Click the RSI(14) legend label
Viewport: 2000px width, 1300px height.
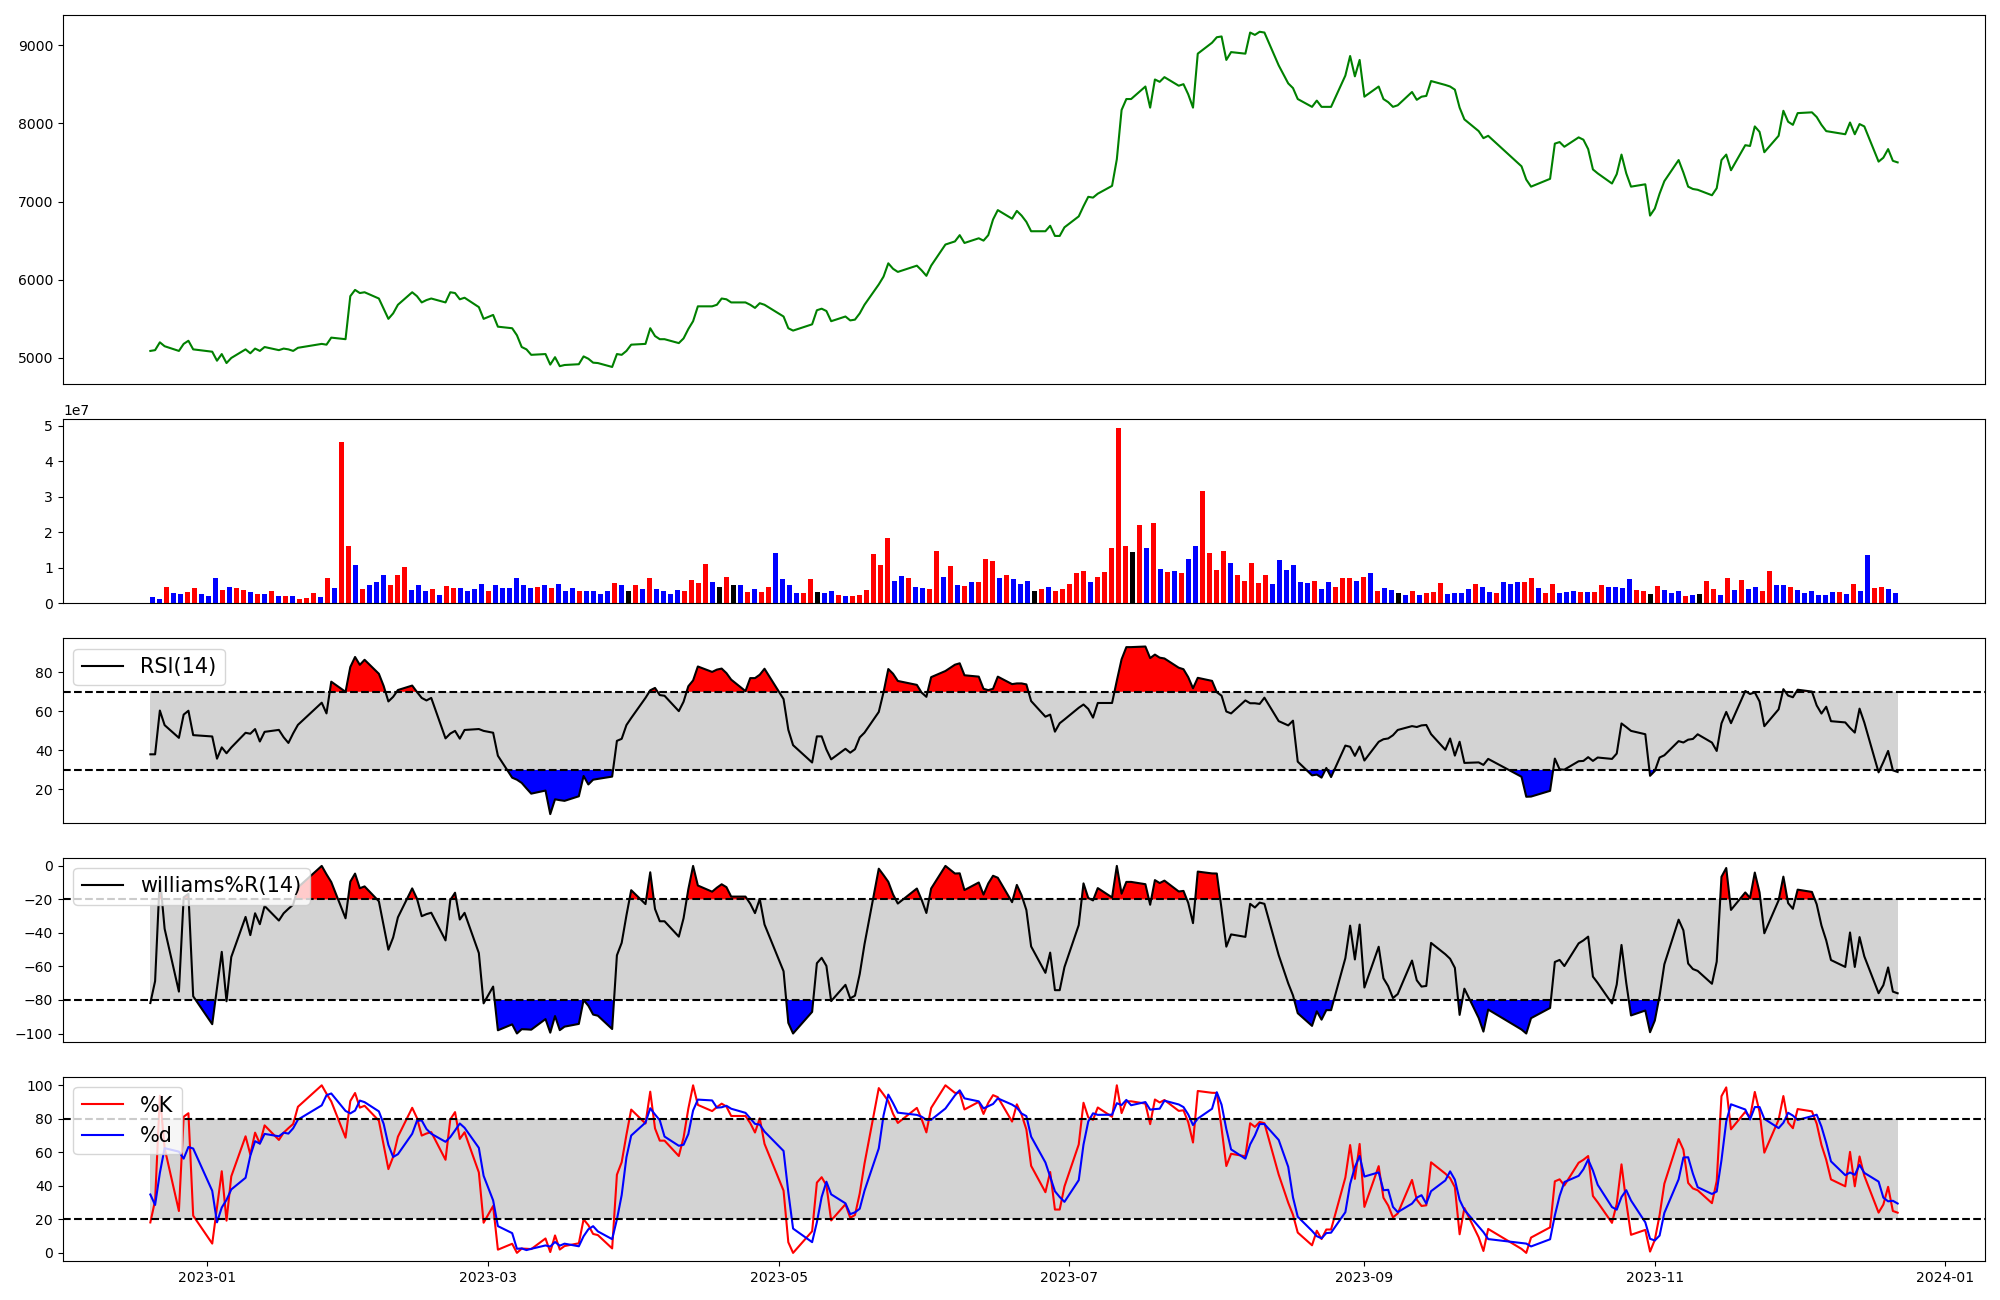click(178, 666)
